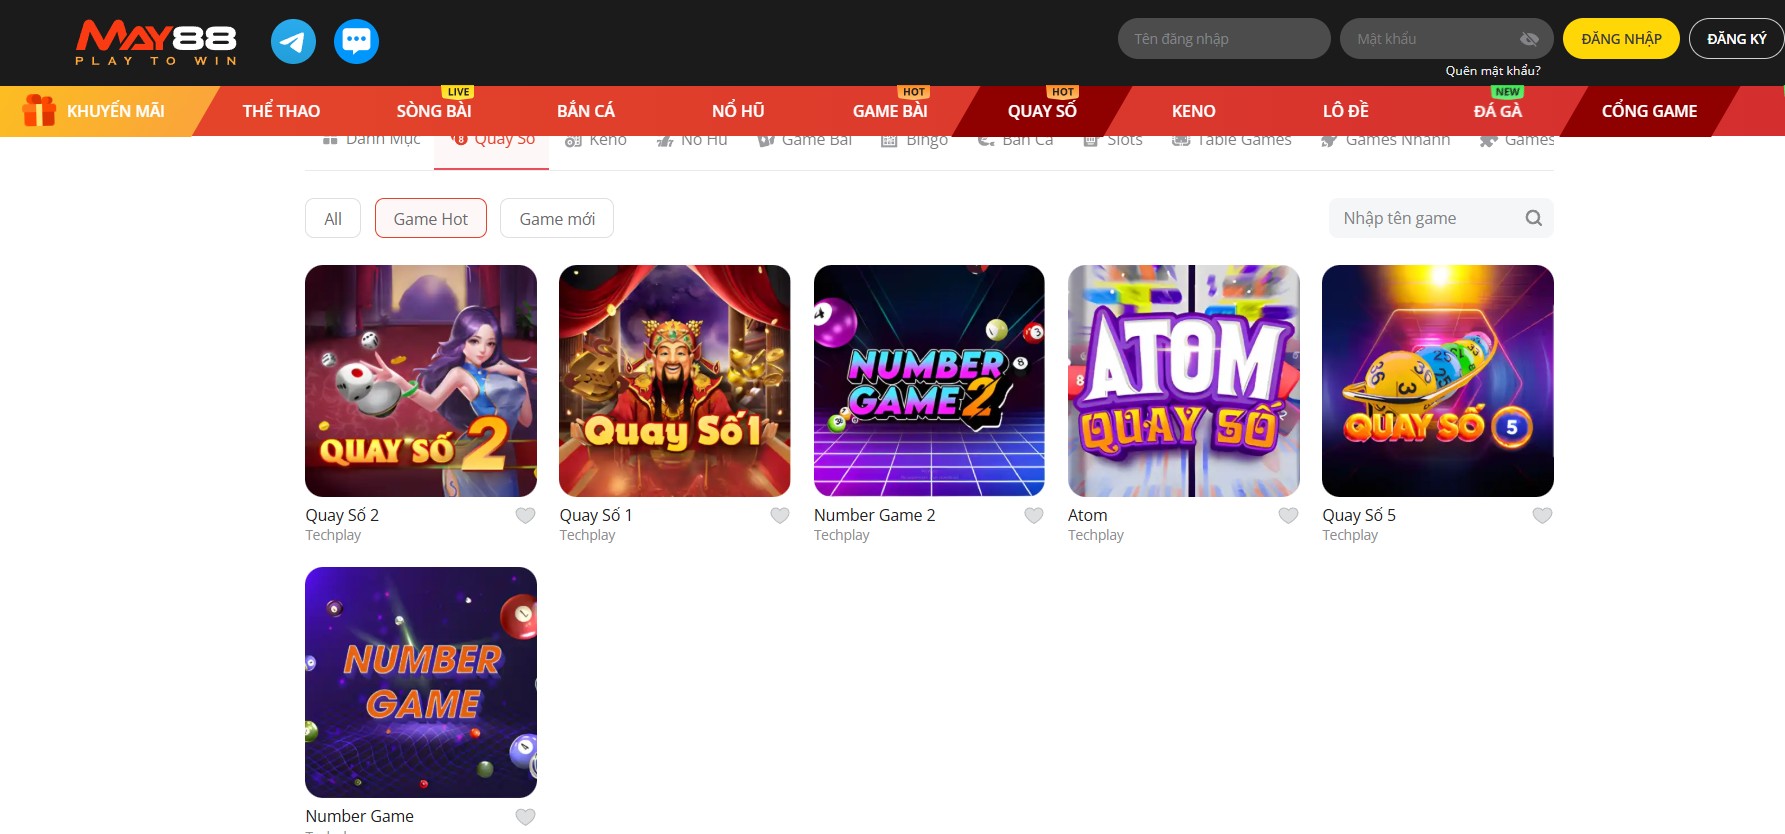1785x834 pixels.
Task: Open the Telegram contact icon
Action: [293, 41]
